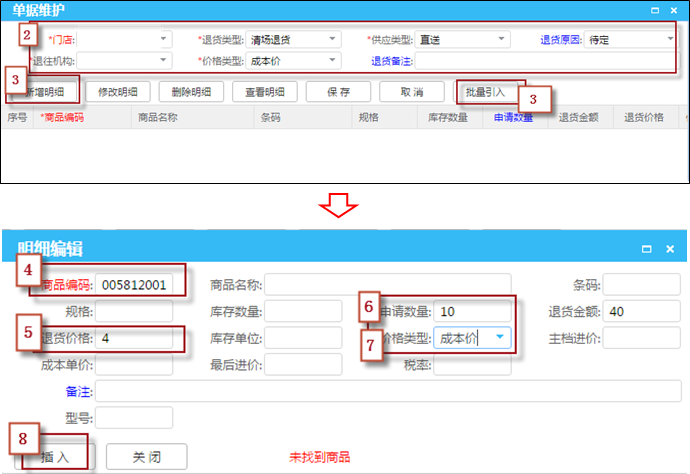This screenshot has height=474, width=690.
Task: Click the 库存数量 column header
Action: tap(448, 118)
